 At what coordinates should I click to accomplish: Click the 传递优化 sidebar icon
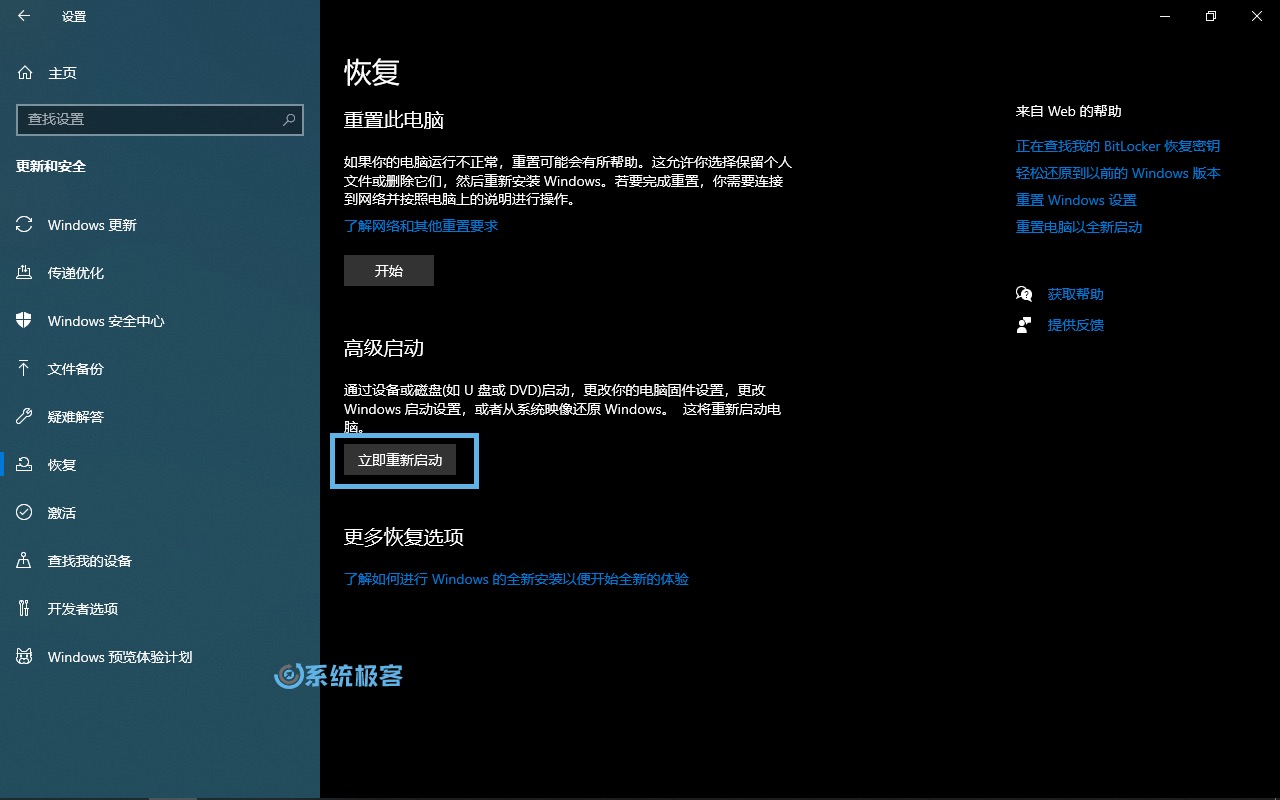[x=25, y=273]
